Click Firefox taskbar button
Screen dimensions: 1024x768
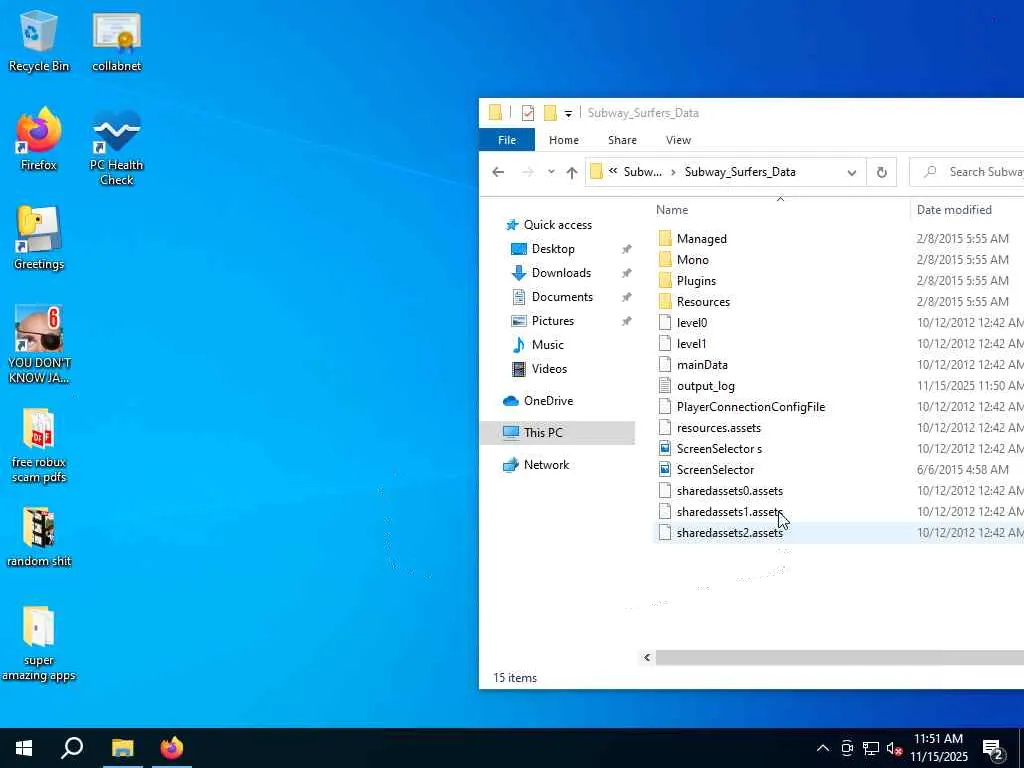172,748
